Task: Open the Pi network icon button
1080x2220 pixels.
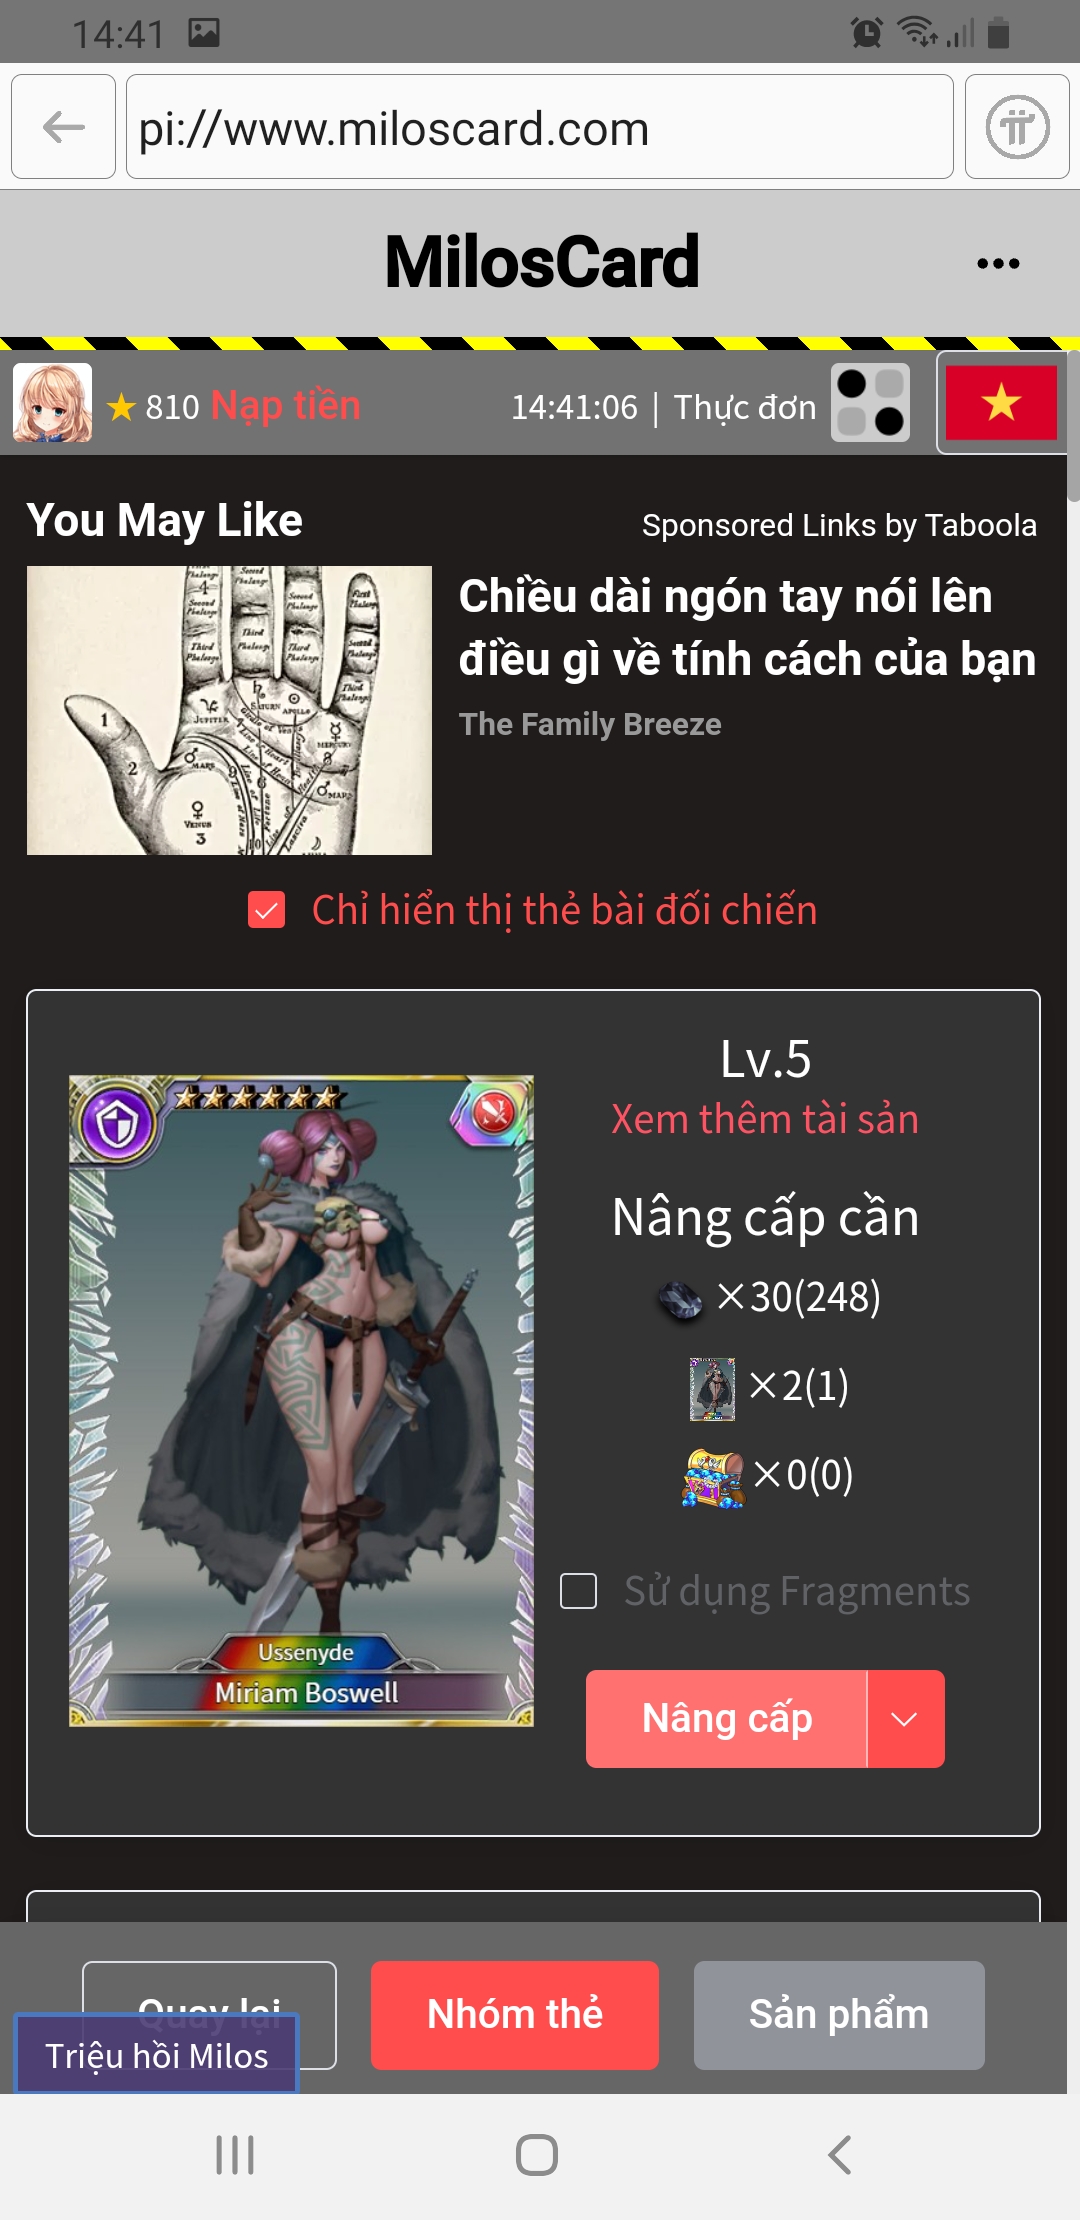Action: click(1017, 127)
